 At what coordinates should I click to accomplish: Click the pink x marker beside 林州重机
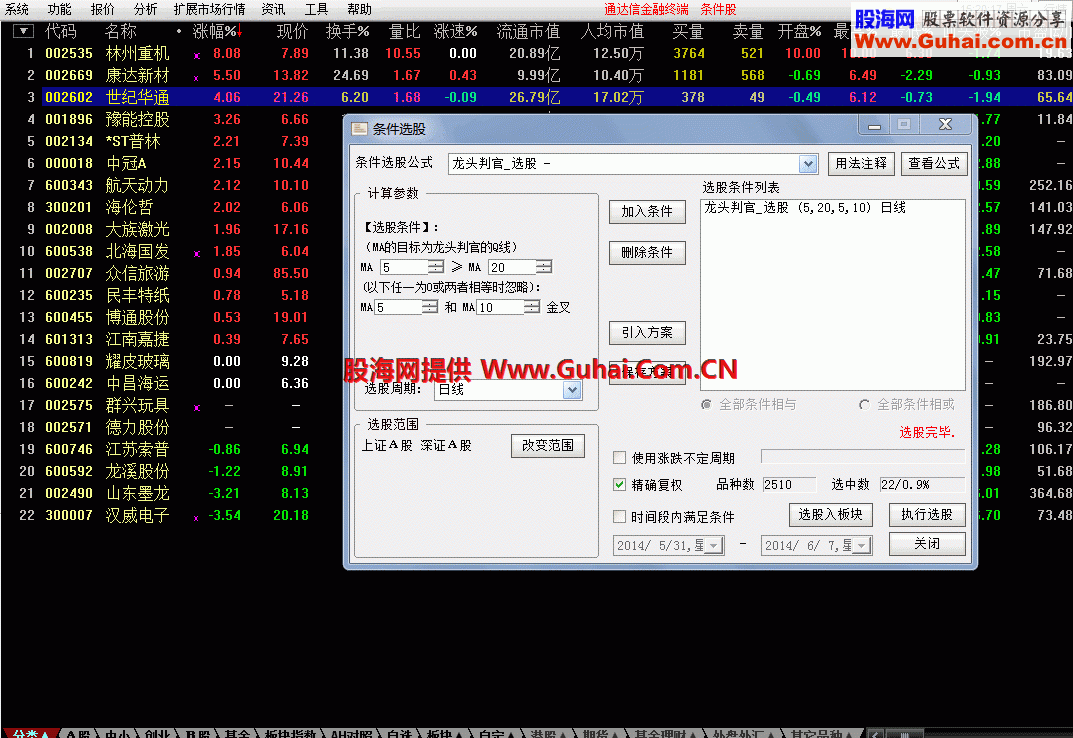click(x=197, y=56)
